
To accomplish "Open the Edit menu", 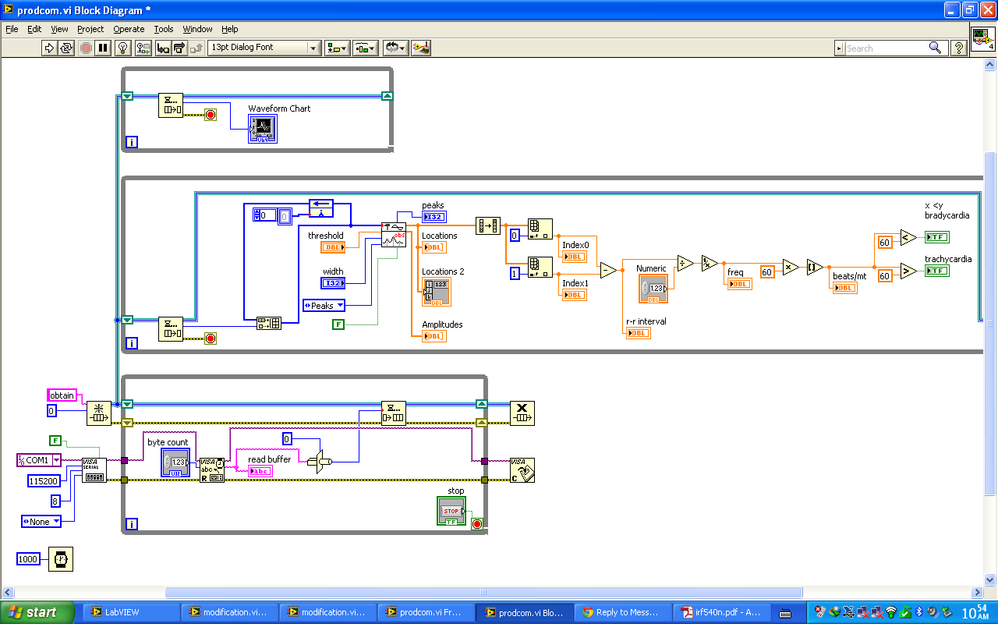I will (34, 29).
